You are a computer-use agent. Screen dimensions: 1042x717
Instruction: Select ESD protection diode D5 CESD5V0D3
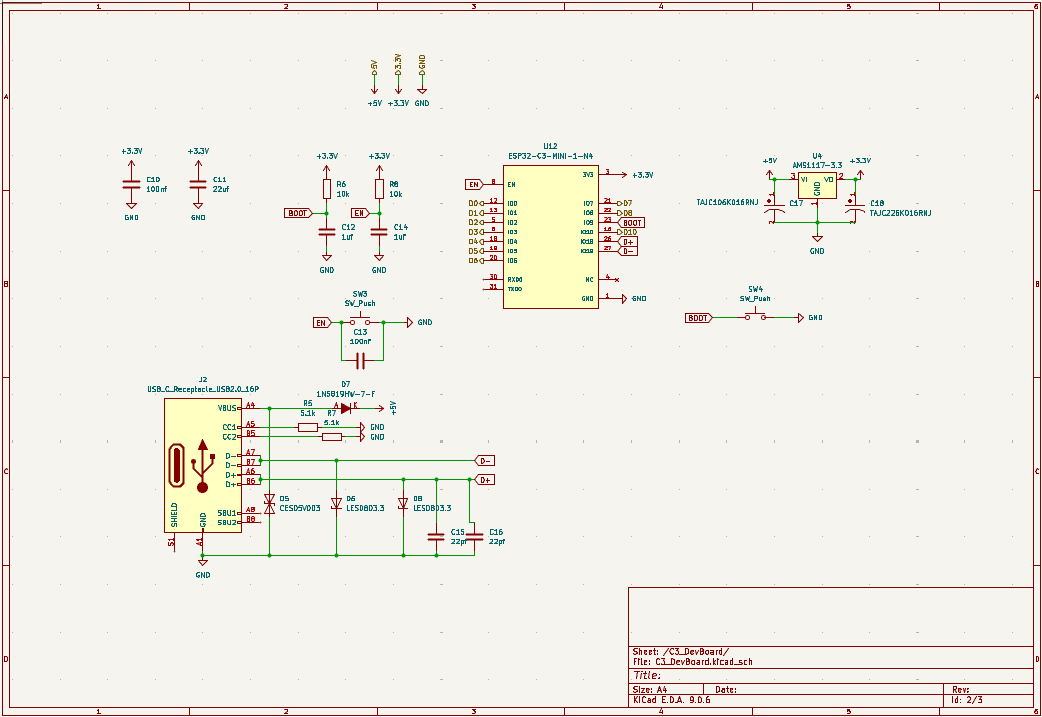[x=268, y=502]
